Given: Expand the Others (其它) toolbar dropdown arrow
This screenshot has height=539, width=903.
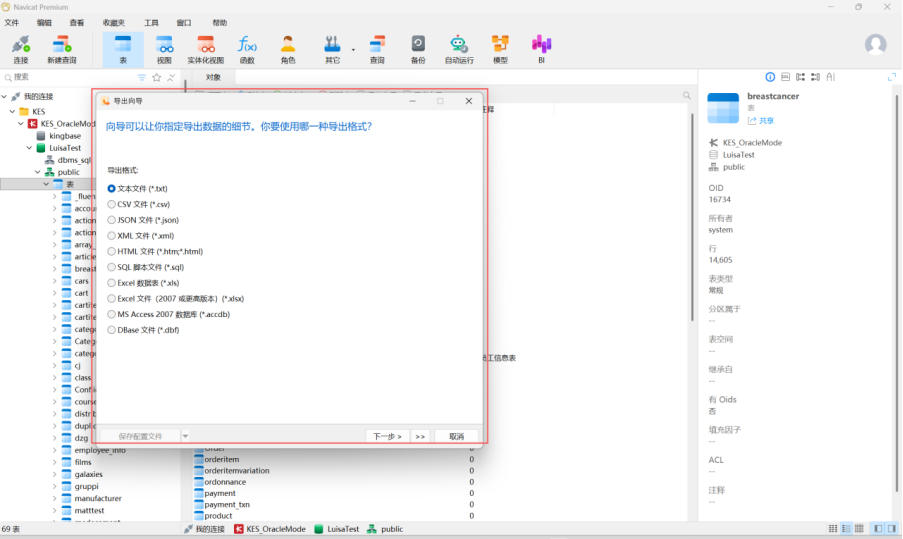Looking at the screenshot, I should click(x=353, y=49).
